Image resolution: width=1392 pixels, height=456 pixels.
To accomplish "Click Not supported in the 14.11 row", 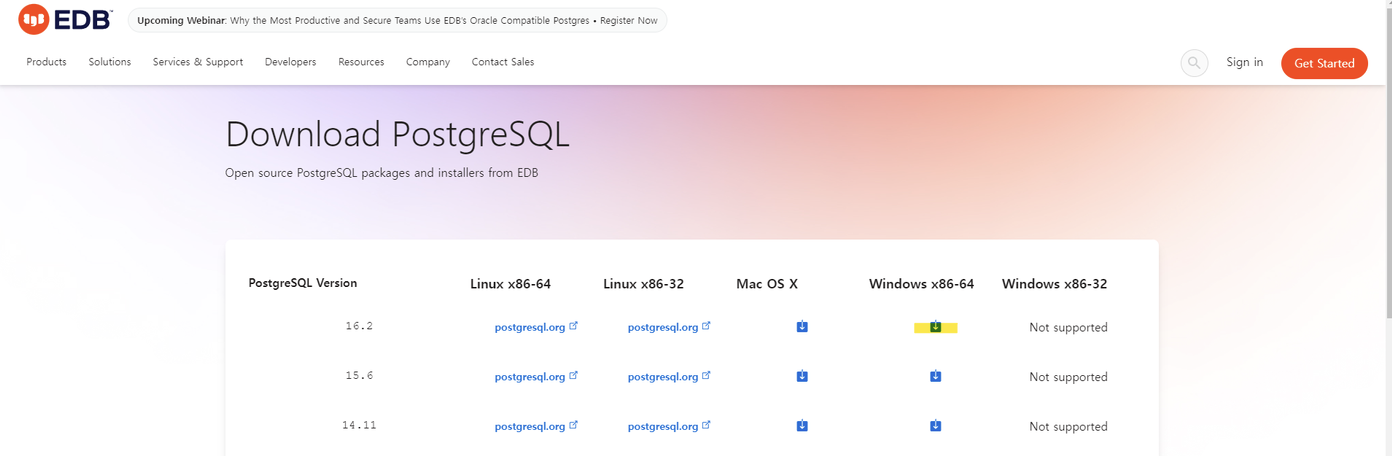I will [1068, 426].
